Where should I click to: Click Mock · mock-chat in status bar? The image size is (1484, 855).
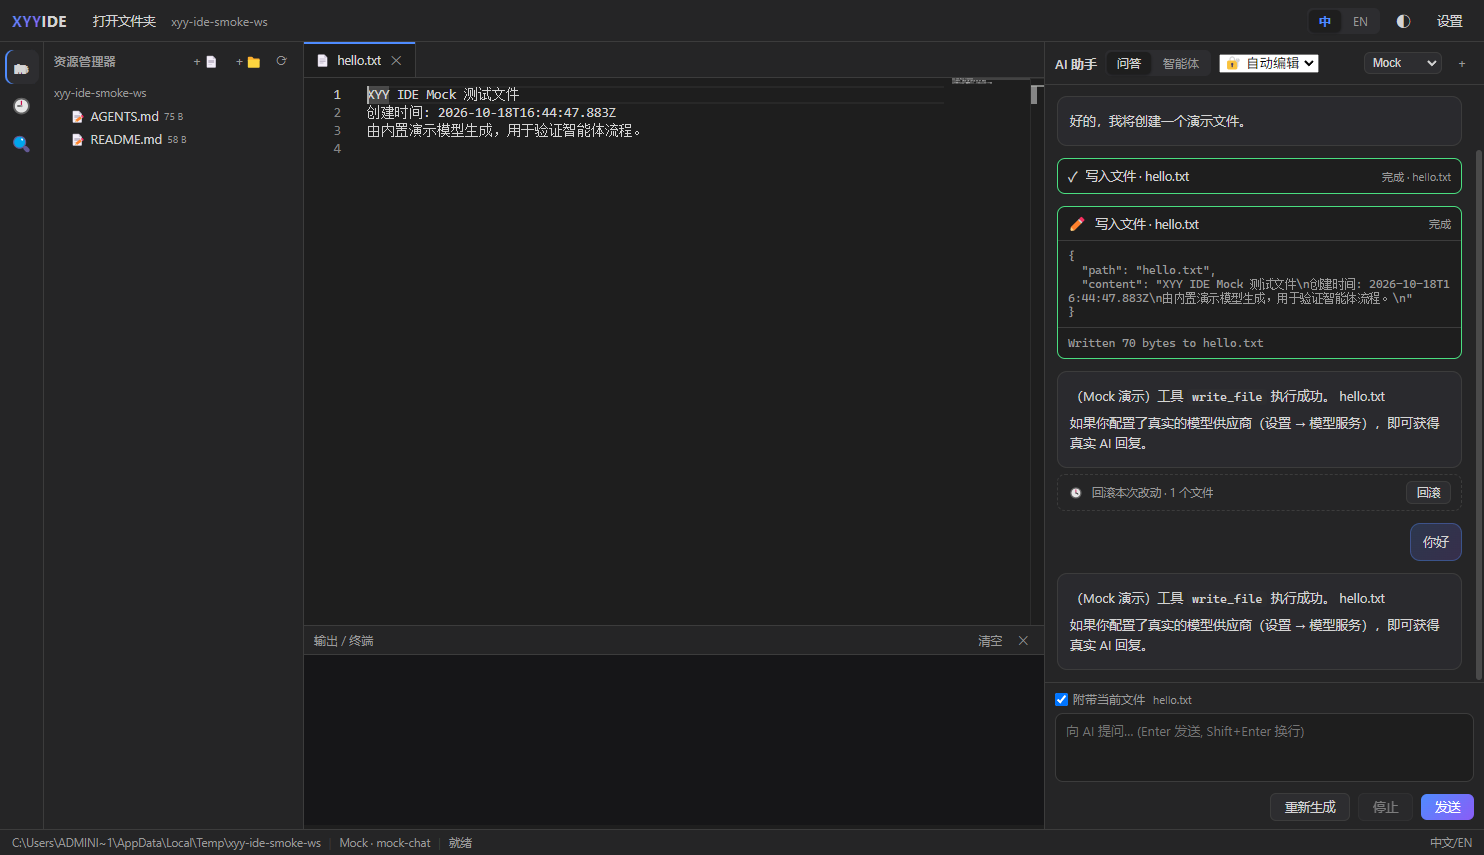pyautogui.click(x=385, y=843)
